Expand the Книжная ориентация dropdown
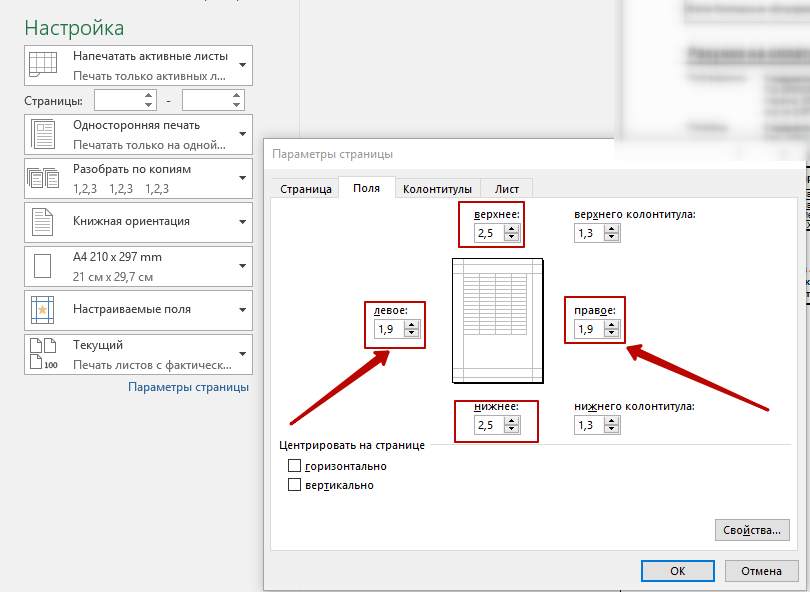810x592 pixels. click(242, 222)
